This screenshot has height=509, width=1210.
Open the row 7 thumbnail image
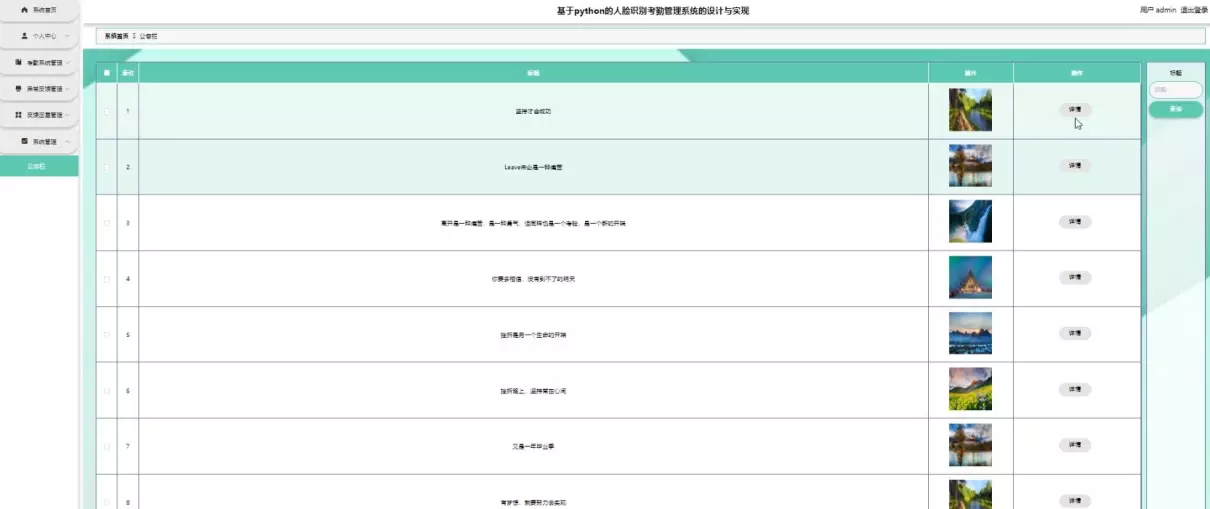click(970, 445)
